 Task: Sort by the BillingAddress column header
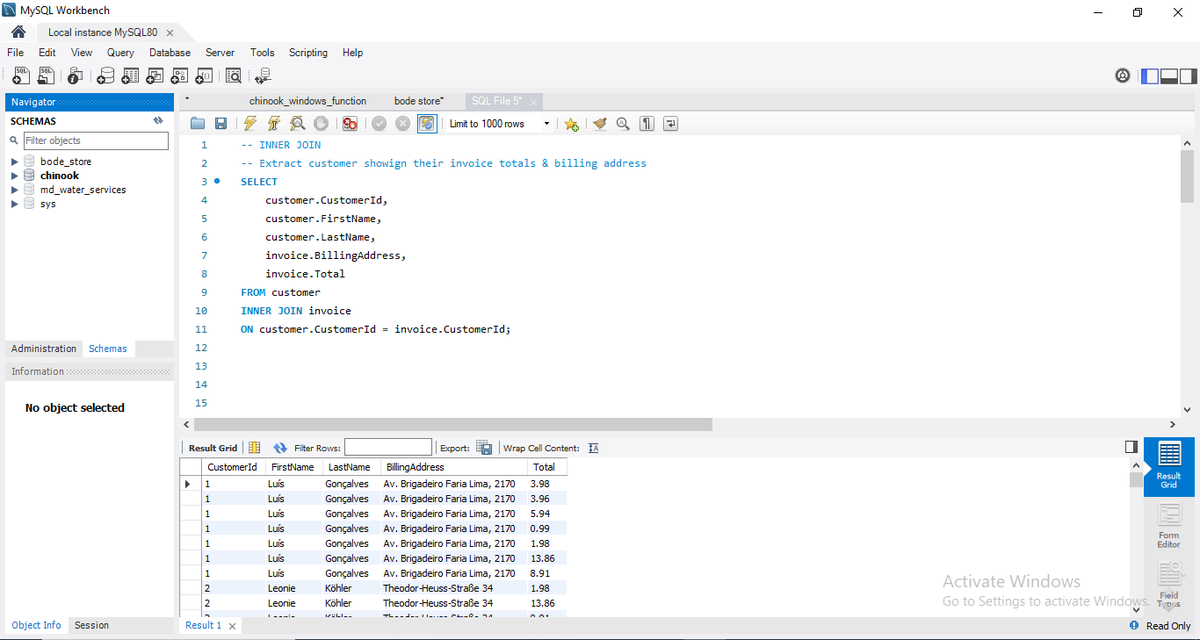[454, 467]
